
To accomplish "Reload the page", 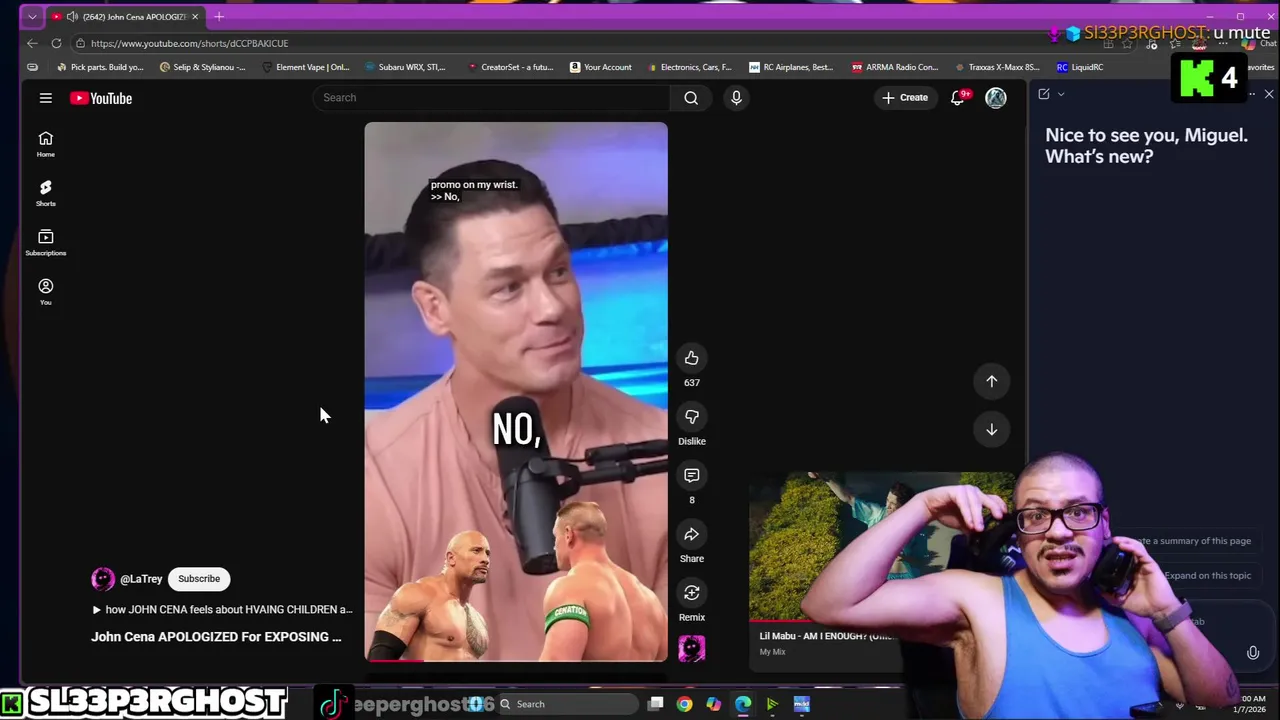I will tap(56, 43).
